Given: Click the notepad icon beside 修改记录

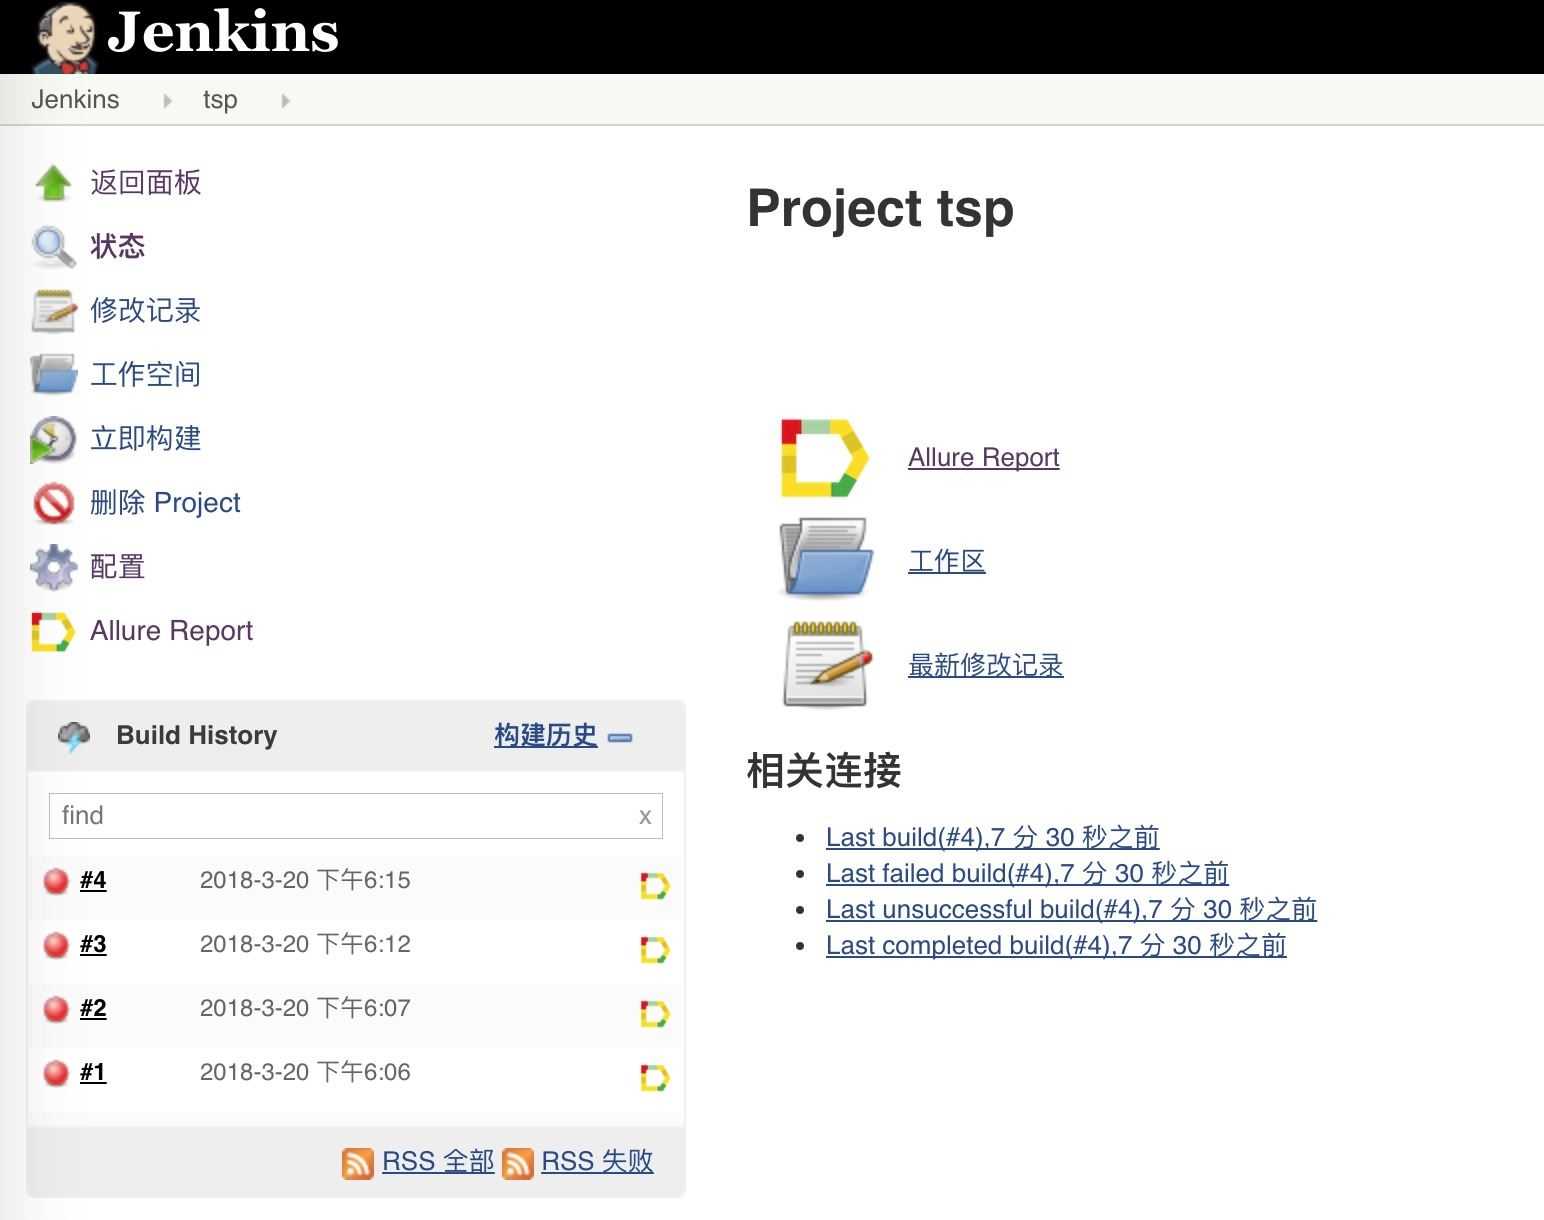Looking at the screenshot, I should click(53, 311).
